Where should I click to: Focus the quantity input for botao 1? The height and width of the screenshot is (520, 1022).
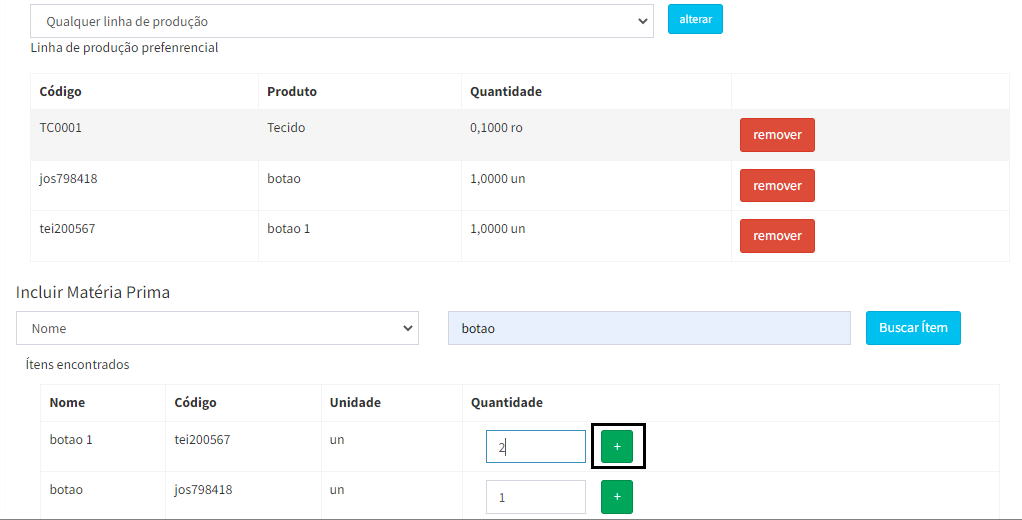tap(535, 447)
